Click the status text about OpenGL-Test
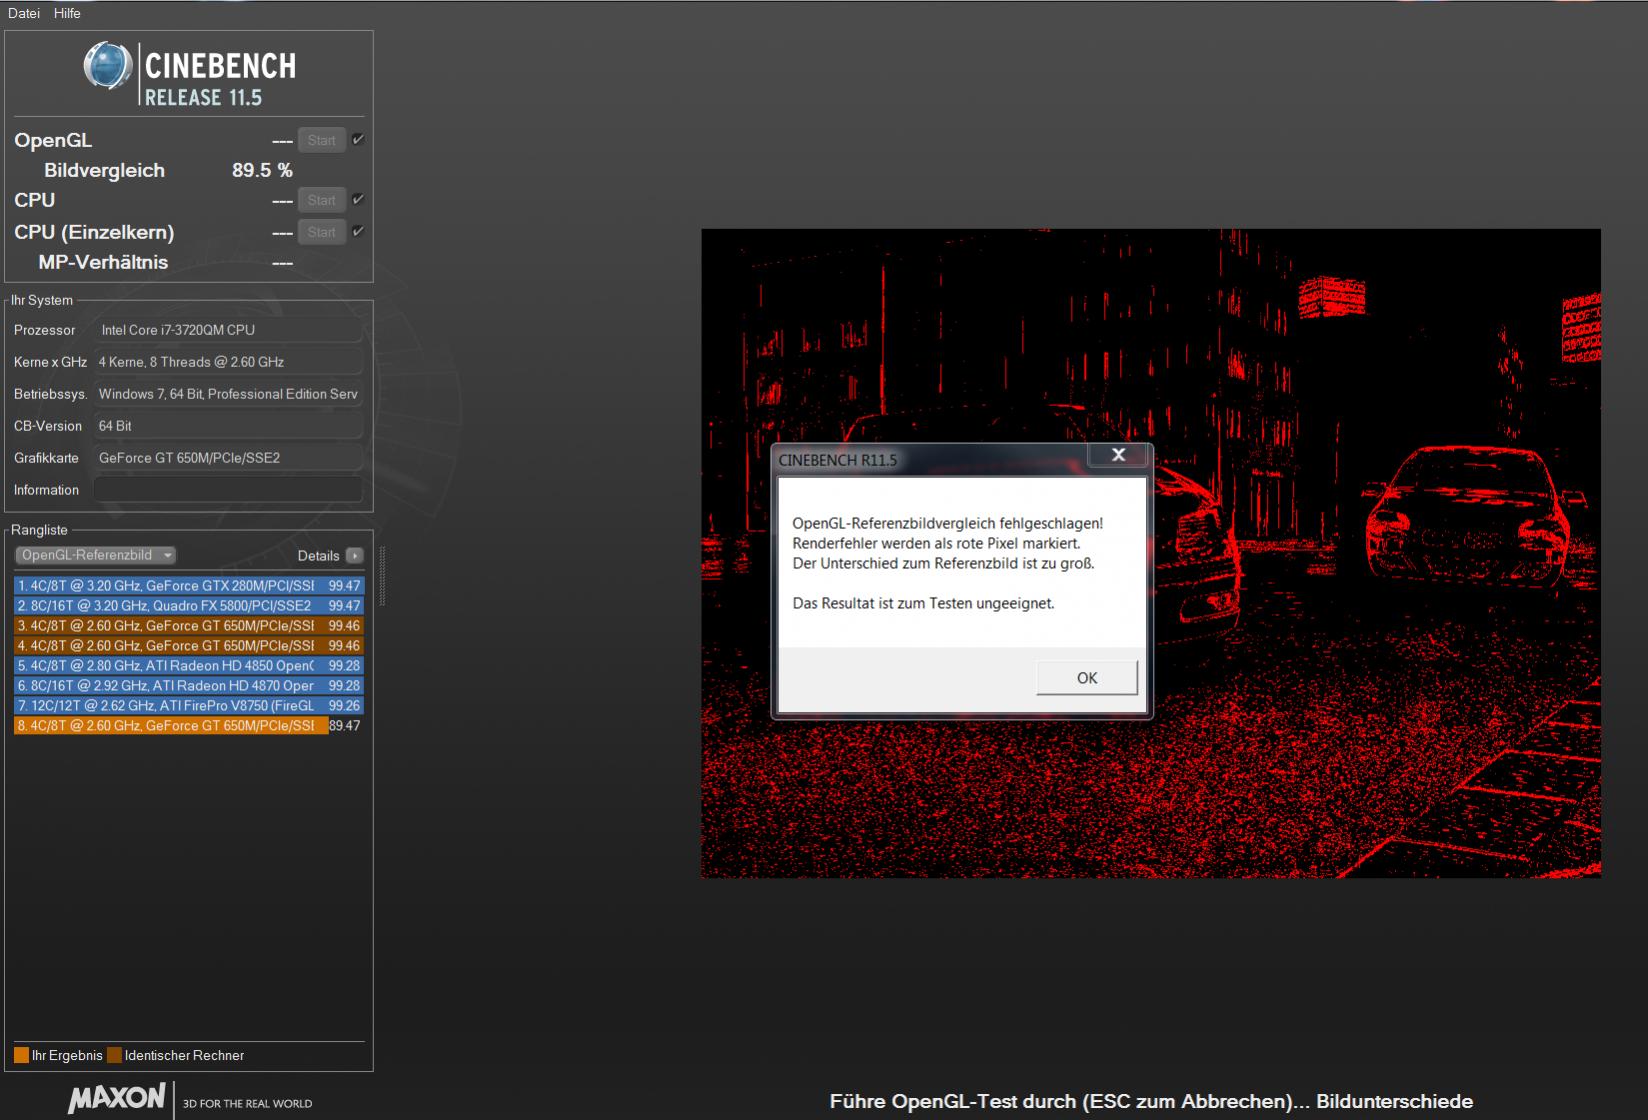 point(1151,1101)
